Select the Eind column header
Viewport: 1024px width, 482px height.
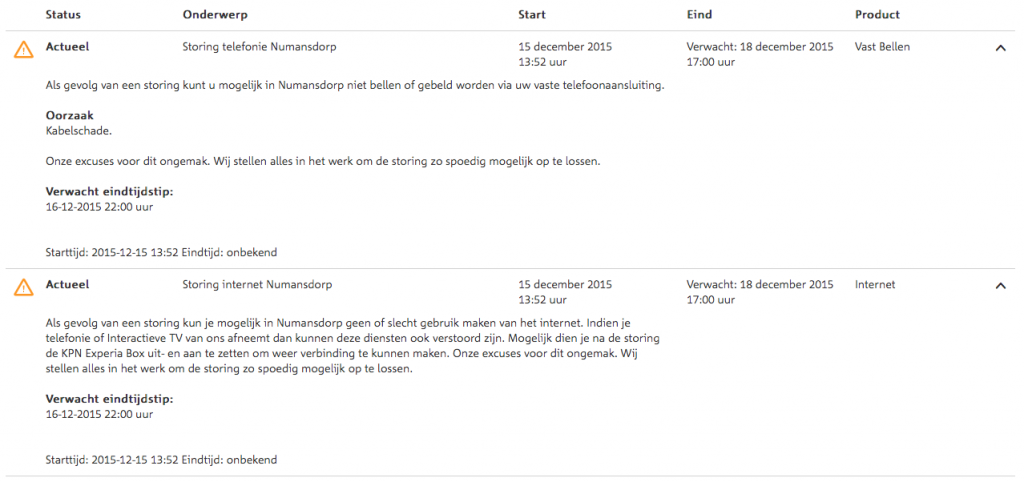pyautogui.click(x=699, y=14)
